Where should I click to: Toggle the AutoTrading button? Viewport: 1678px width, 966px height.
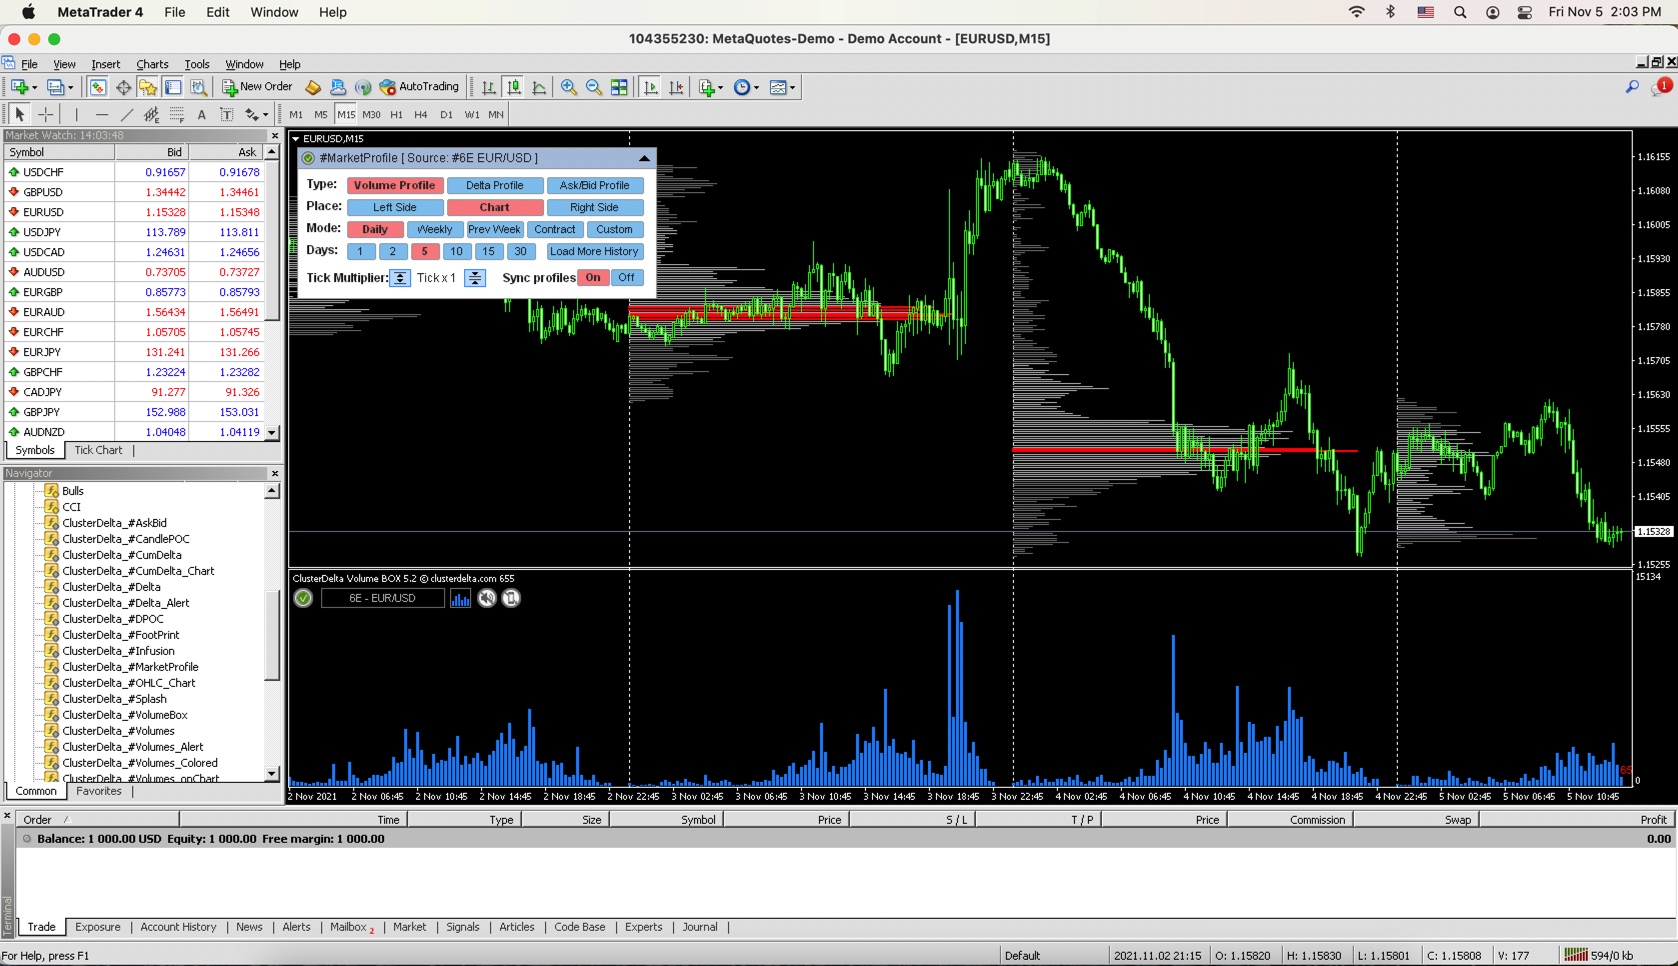coord(419,87)
